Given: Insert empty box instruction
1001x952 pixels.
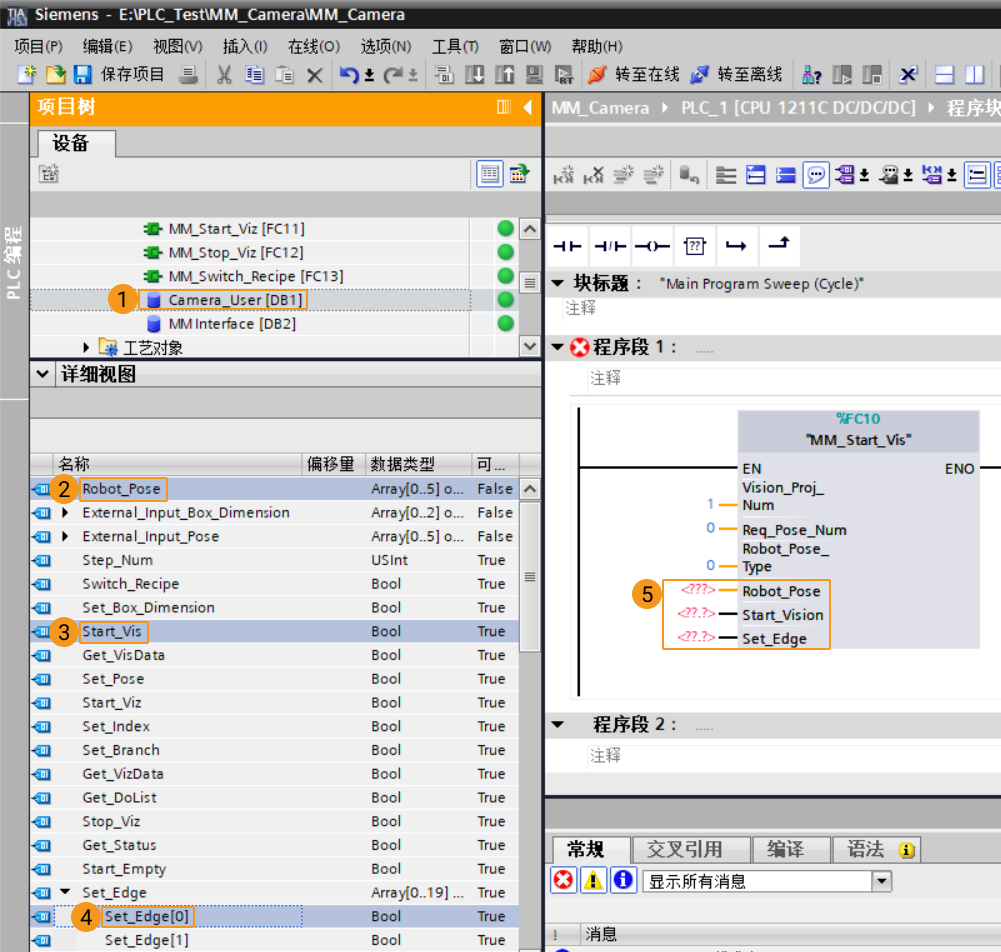Looking at the screenshot, I should (695, 246).
